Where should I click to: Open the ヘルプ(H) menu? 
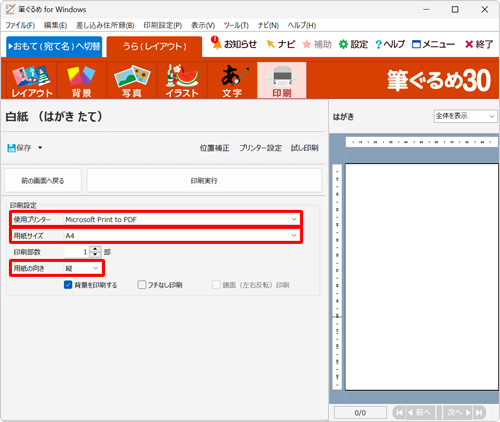pyautogui.click(x=302, y=25)
